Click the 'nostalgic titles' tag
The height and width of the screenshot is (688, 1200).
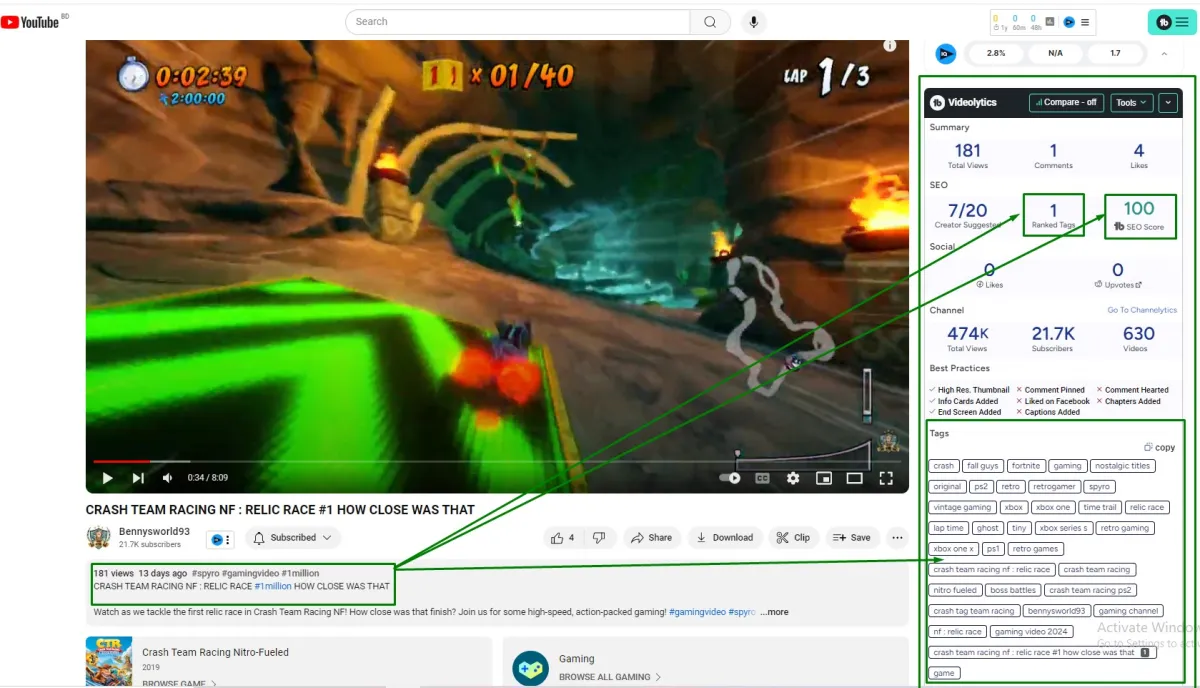pos(1123,466)
